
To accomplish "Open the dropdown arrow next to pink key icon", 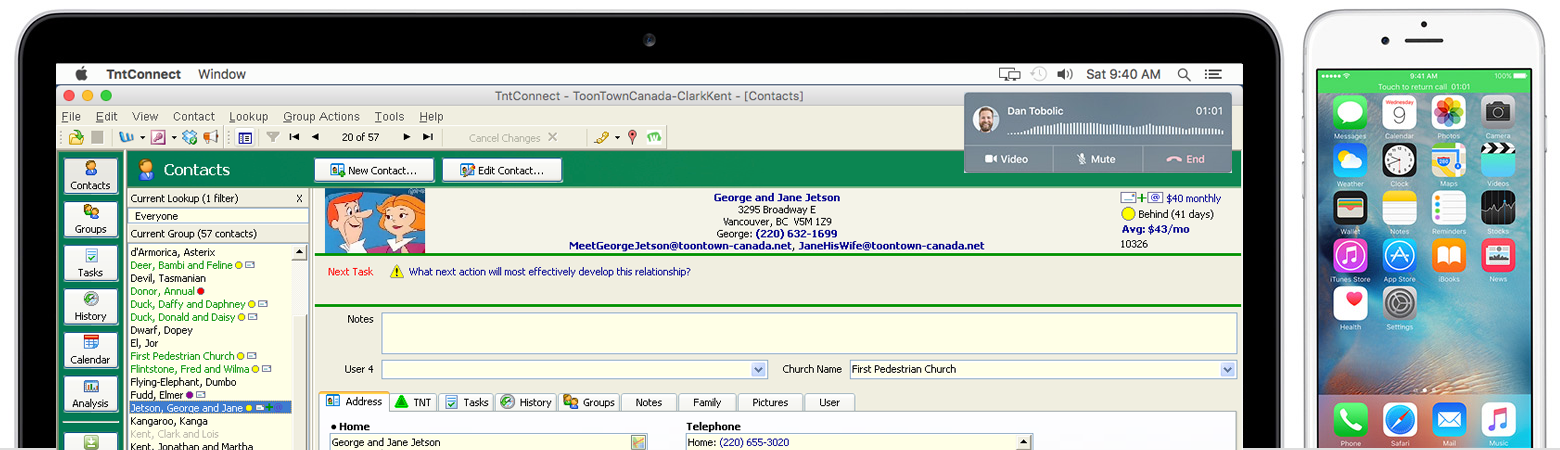I will pyautogui.click(x=175, y=138).
